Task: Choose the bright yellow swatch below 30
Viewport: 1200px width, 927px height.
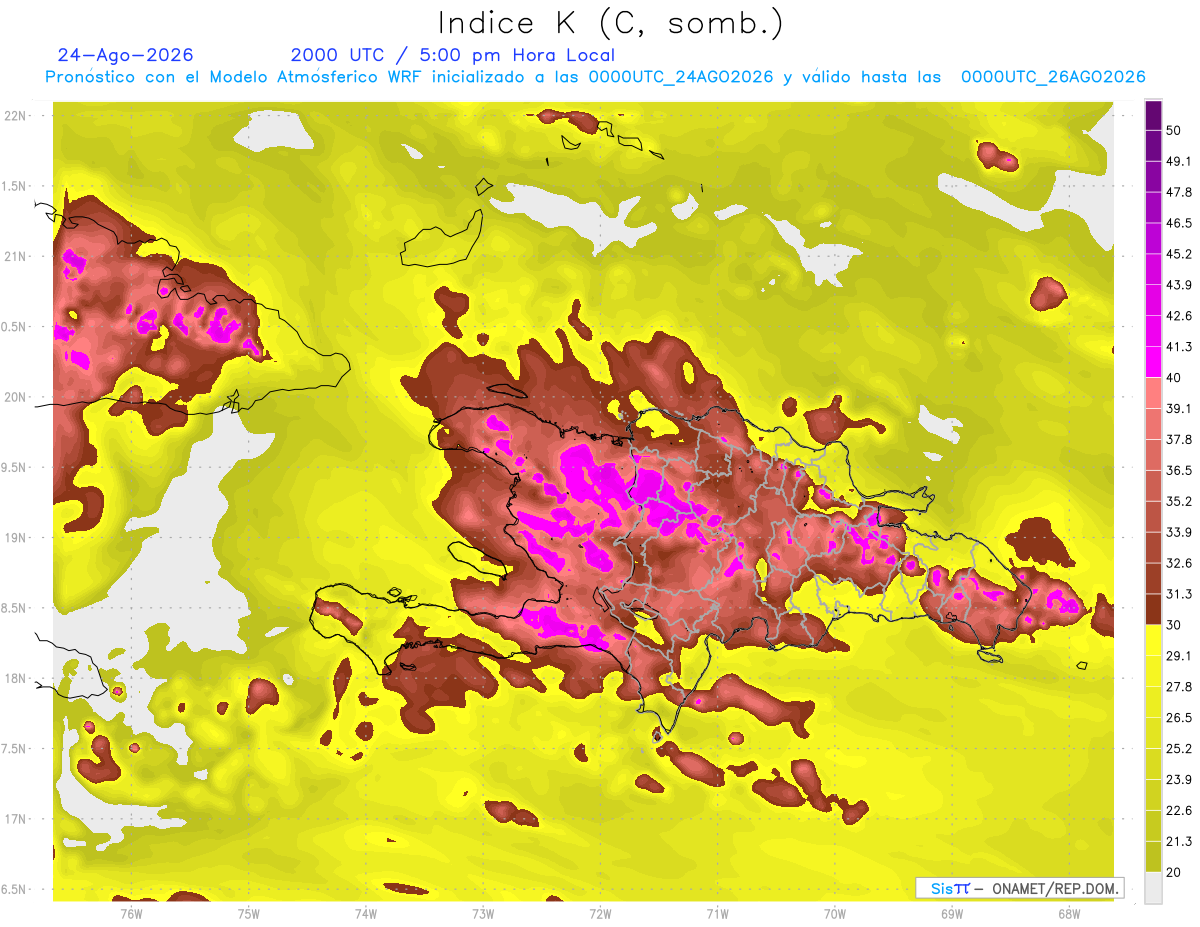Action: coord(1153,639)
